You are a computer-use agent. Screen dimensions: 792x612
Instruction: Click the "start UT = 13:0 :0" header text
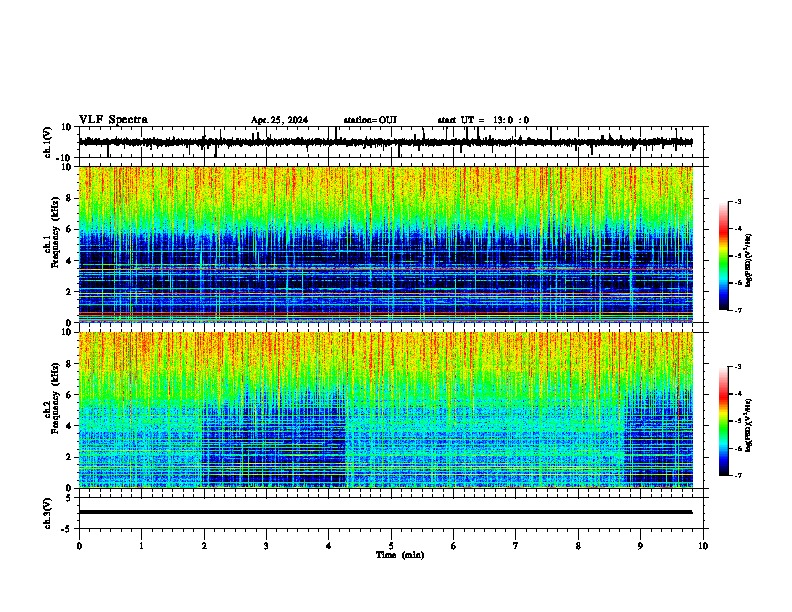pos(483,120)
